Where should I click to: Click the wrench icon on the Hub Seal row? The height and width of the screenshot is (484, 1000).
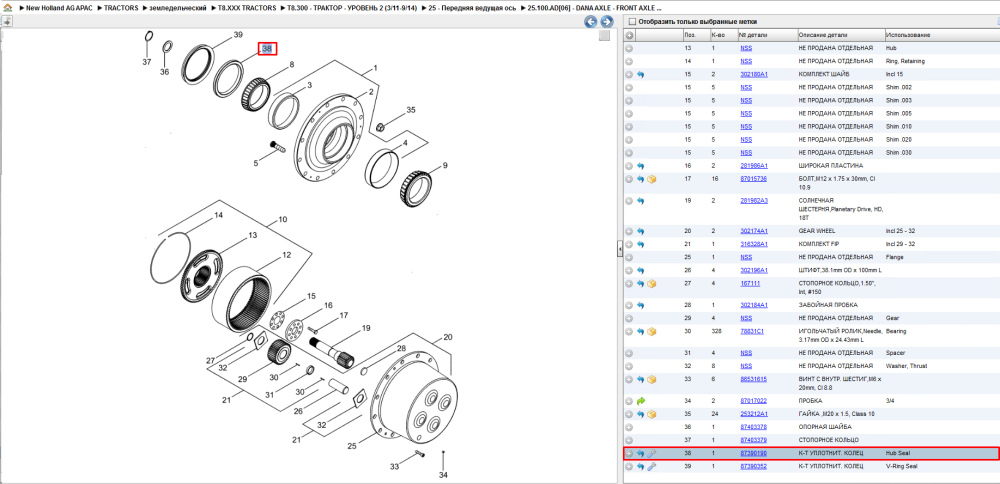tap(651, 454)
